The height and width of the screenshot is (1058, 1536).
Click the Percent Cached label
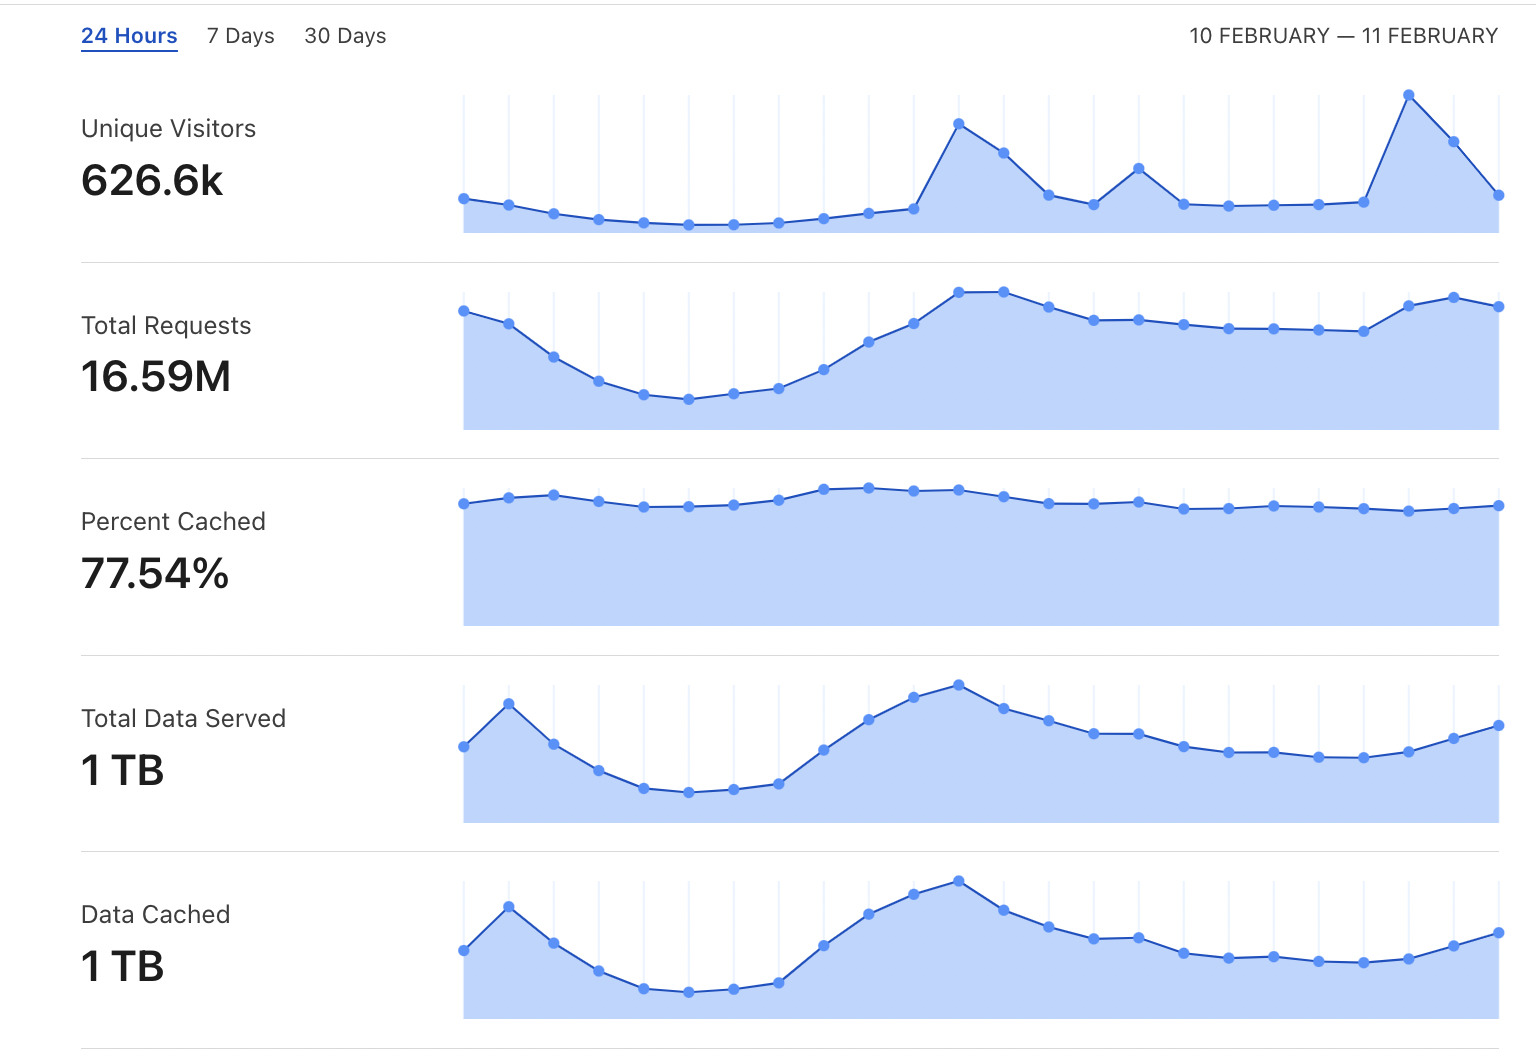click(173, 522)
